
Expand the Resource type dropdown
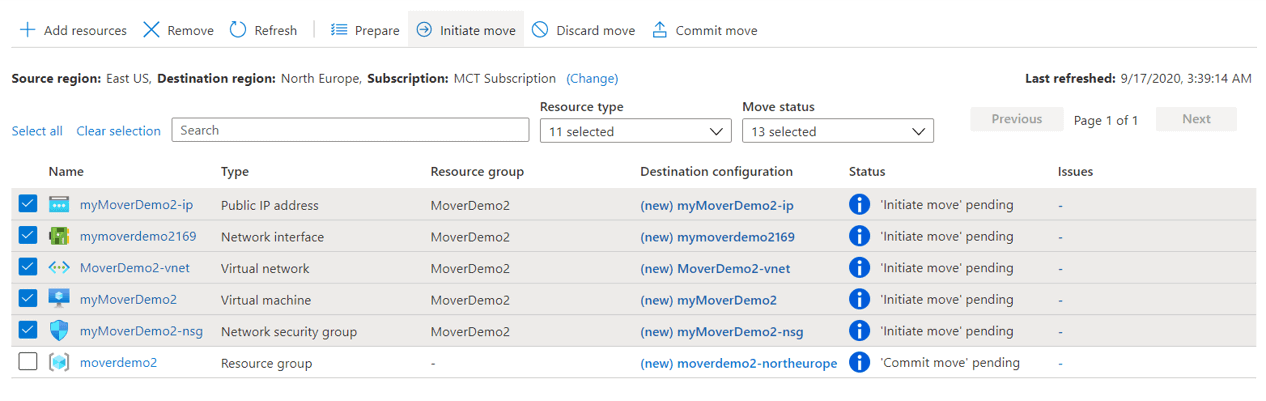635,131
